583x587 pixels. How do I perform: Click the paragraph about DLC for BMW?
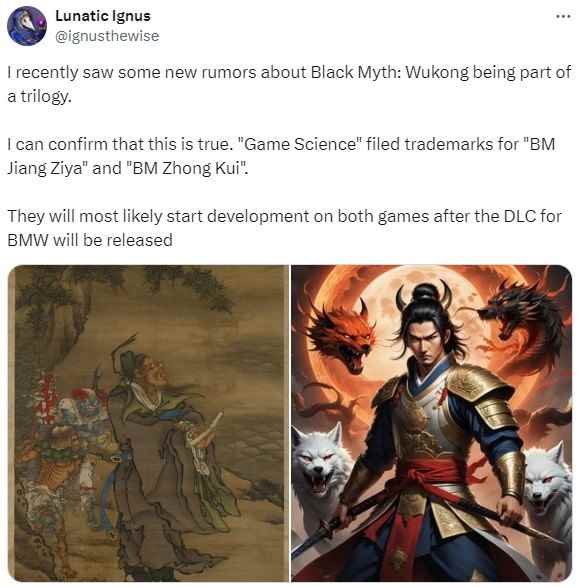click(285, 228)
